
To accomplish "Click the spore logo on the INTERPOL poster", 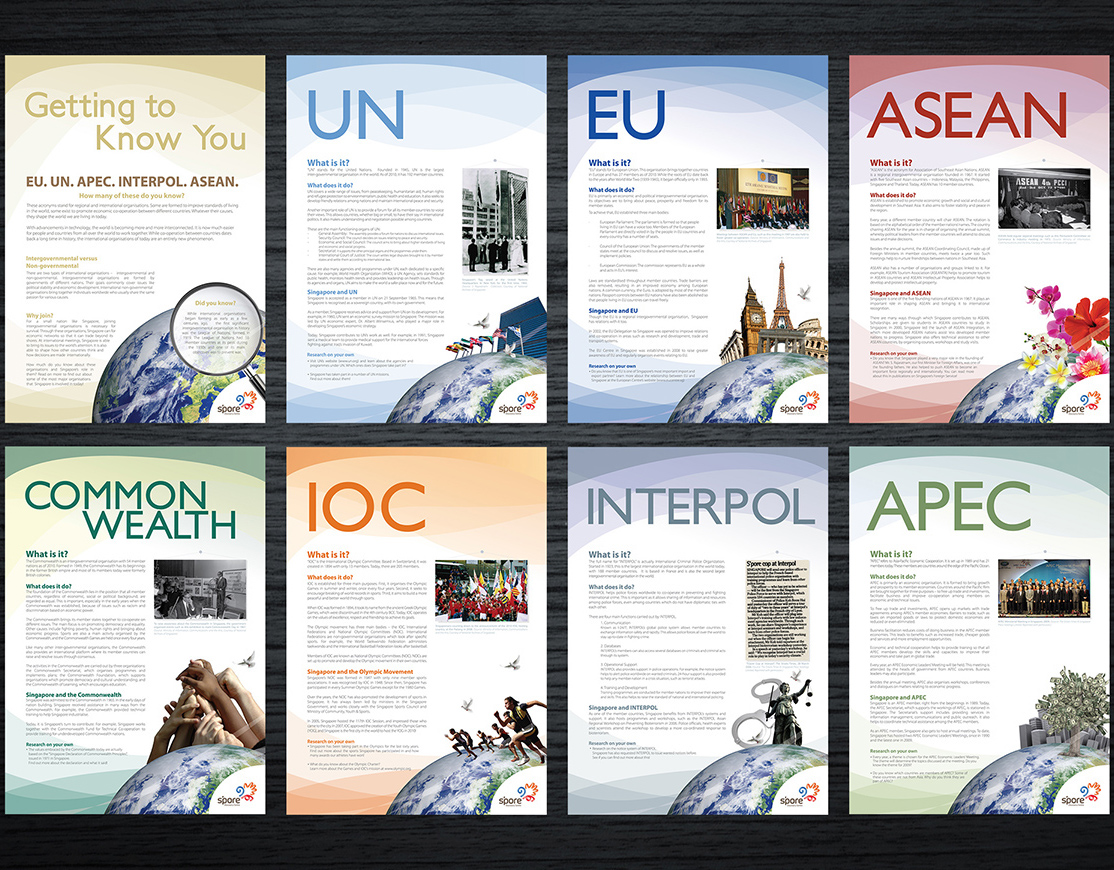I will point(801,796).
